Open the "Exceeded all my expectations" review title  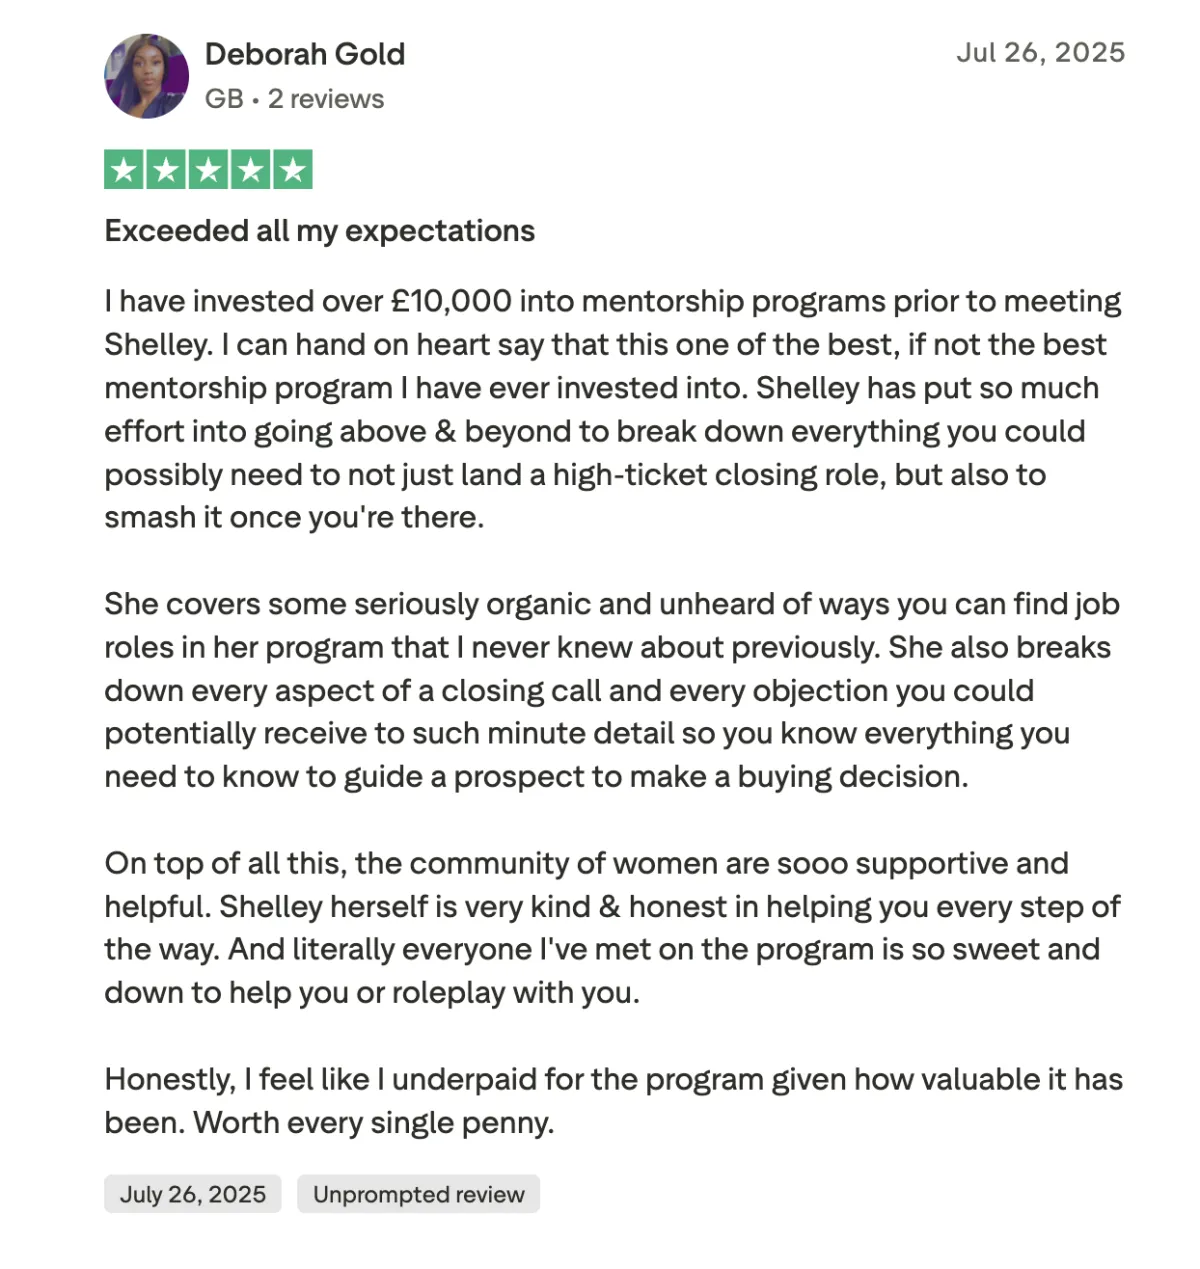pyautogui.click(x=320, y=231)
